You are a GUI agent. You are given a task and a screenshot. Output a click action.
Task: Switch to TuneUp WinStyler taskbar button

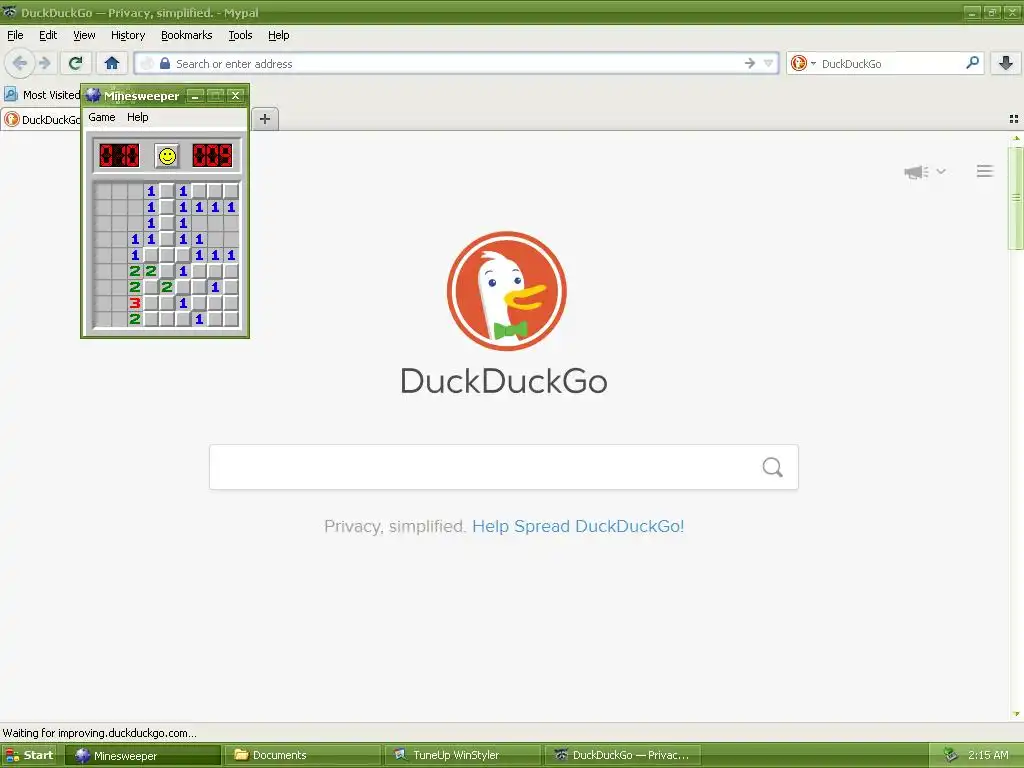(x=462, y=756)
